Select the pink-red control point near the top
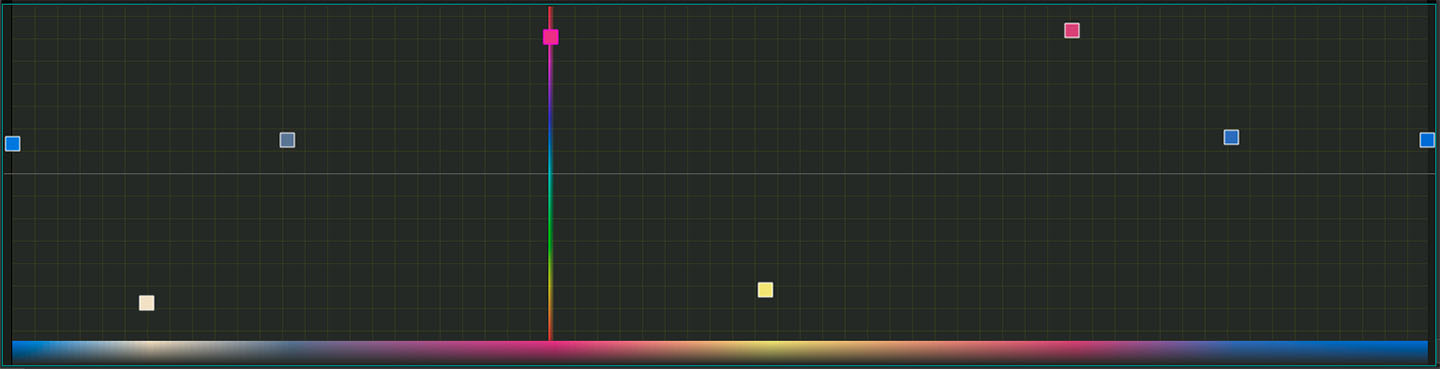1440x369 pixels. pyautogui.click(x=1072, y=30)
